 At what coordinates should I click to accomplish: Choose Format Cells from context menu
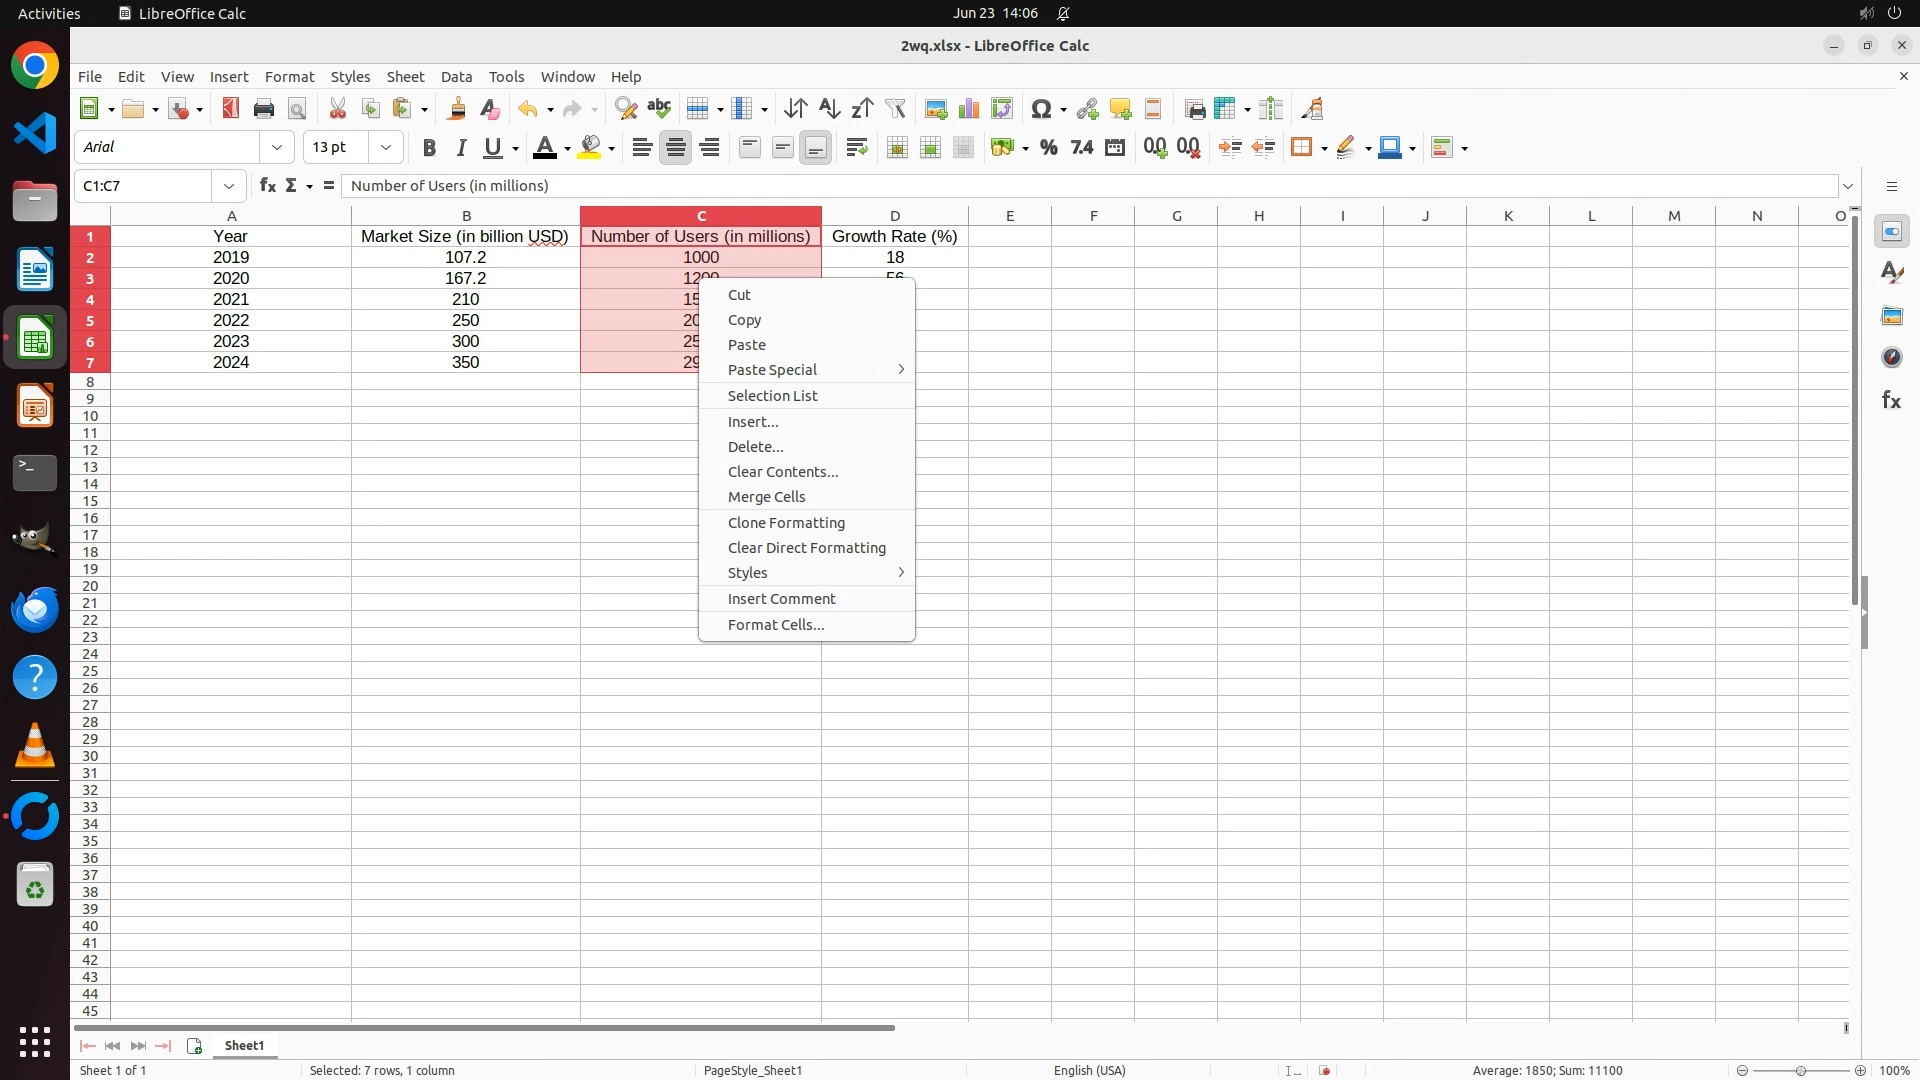tap(776, 625)
